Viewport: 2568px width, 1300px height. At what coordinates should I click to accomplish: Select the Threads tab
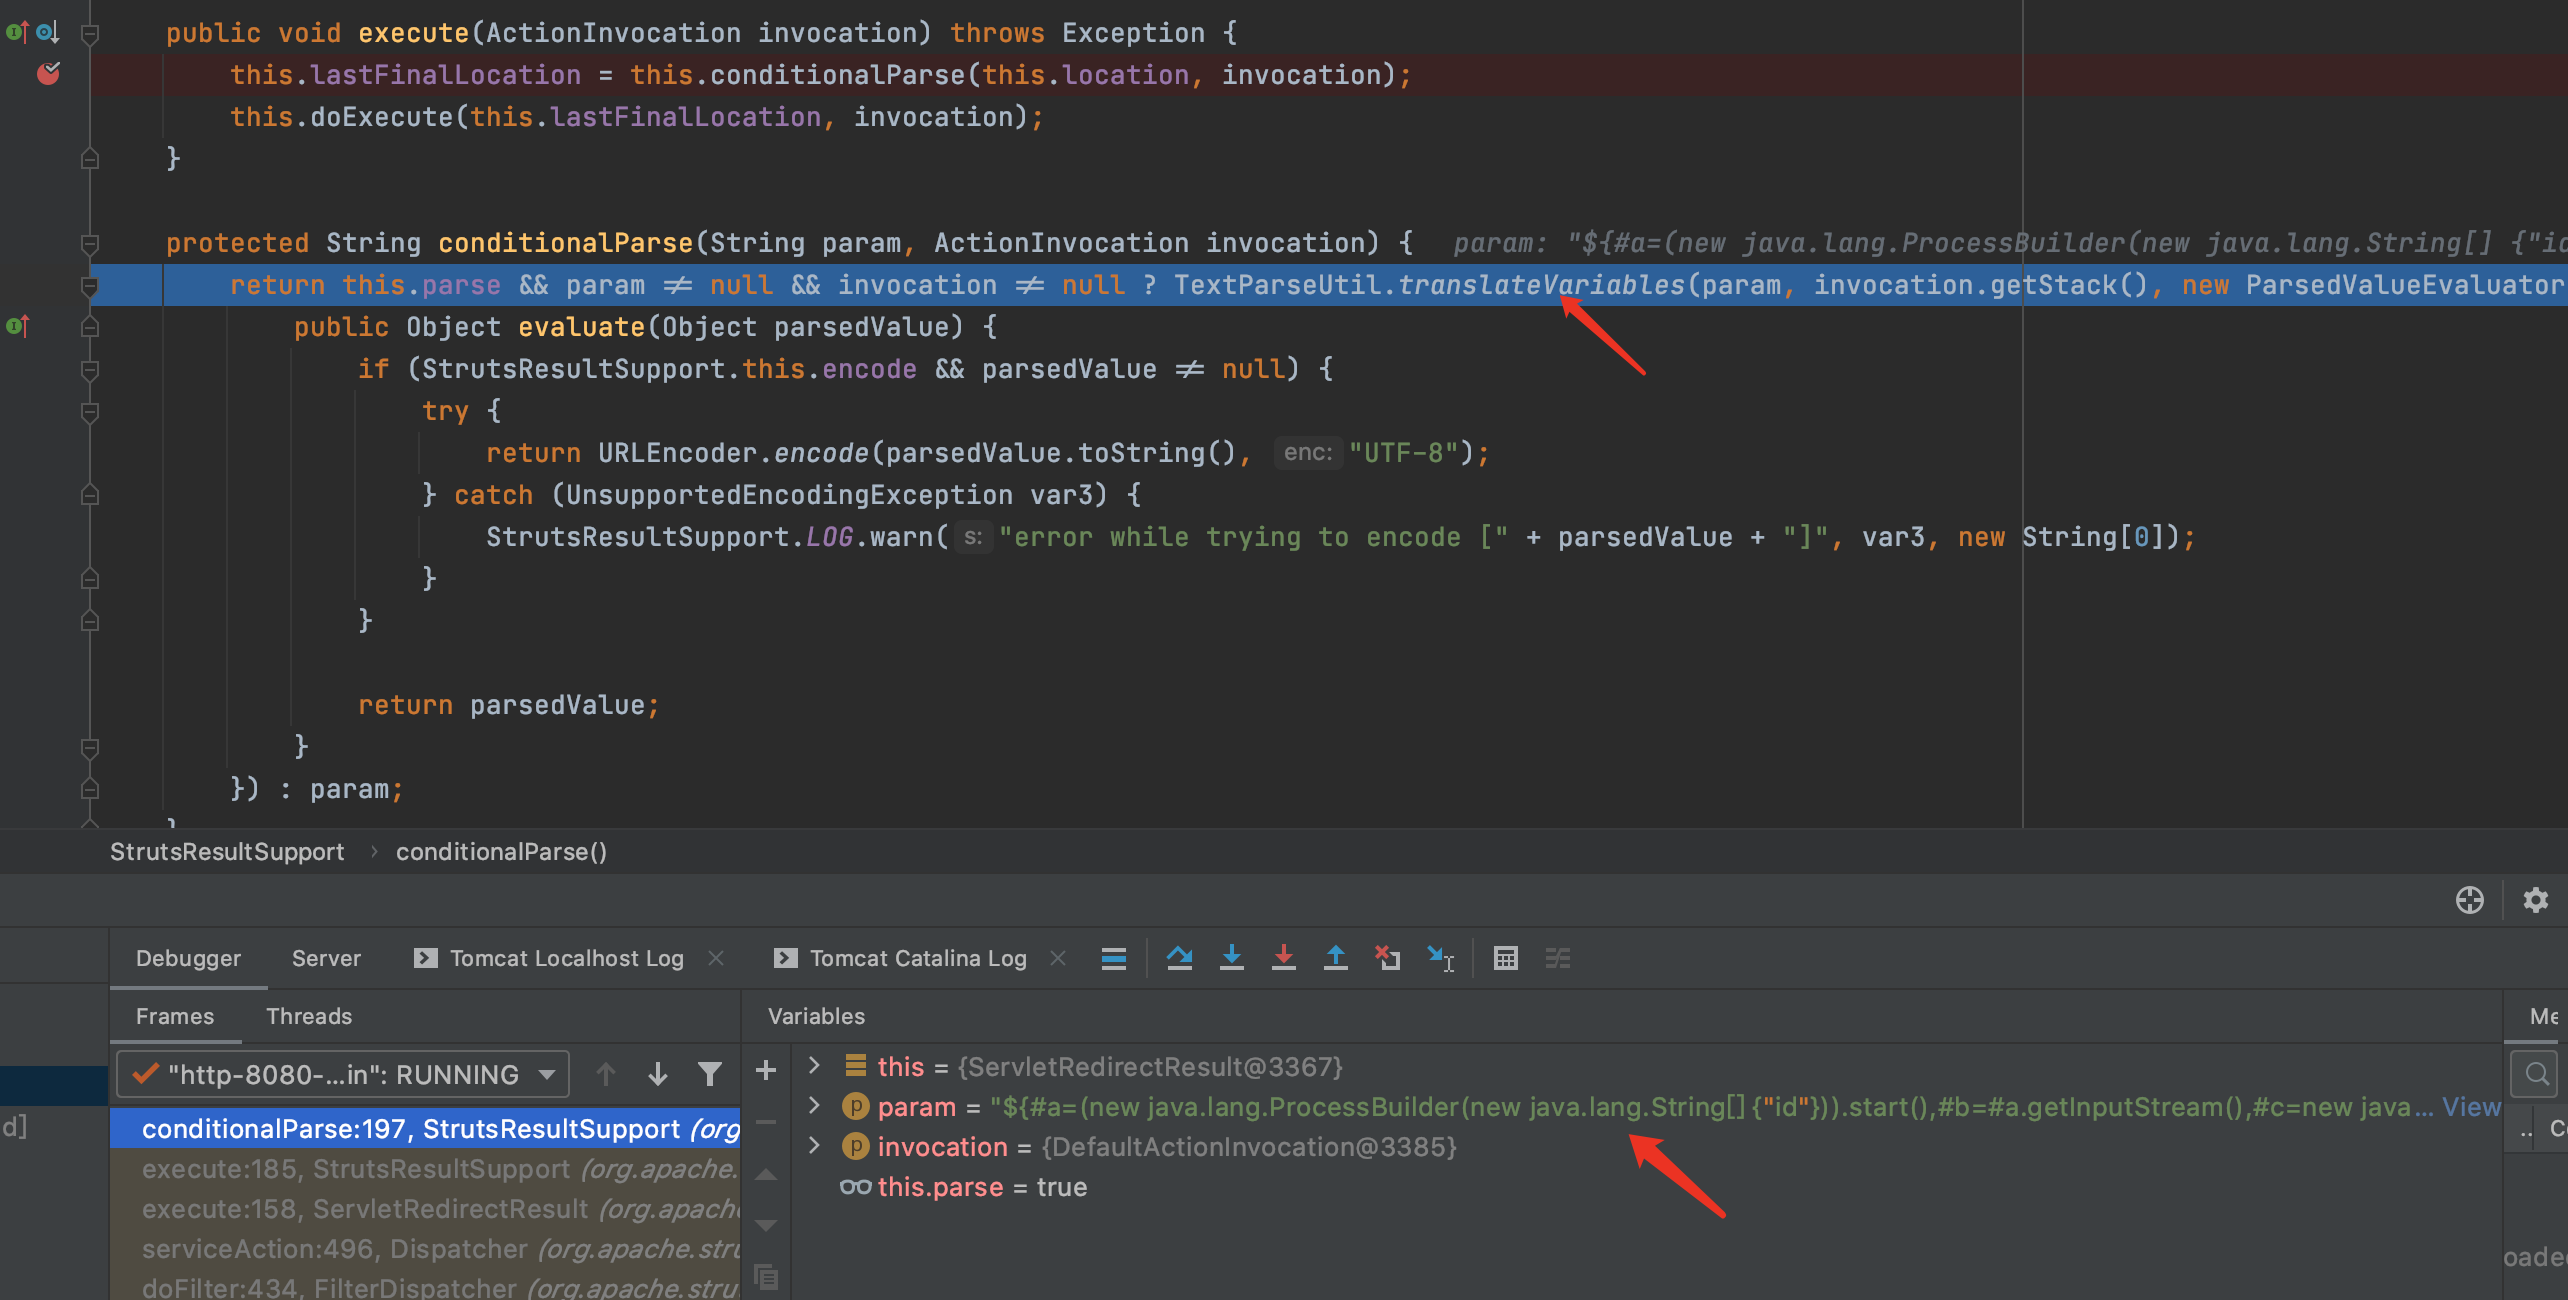pyautogui.click(x=309, y=1016)
